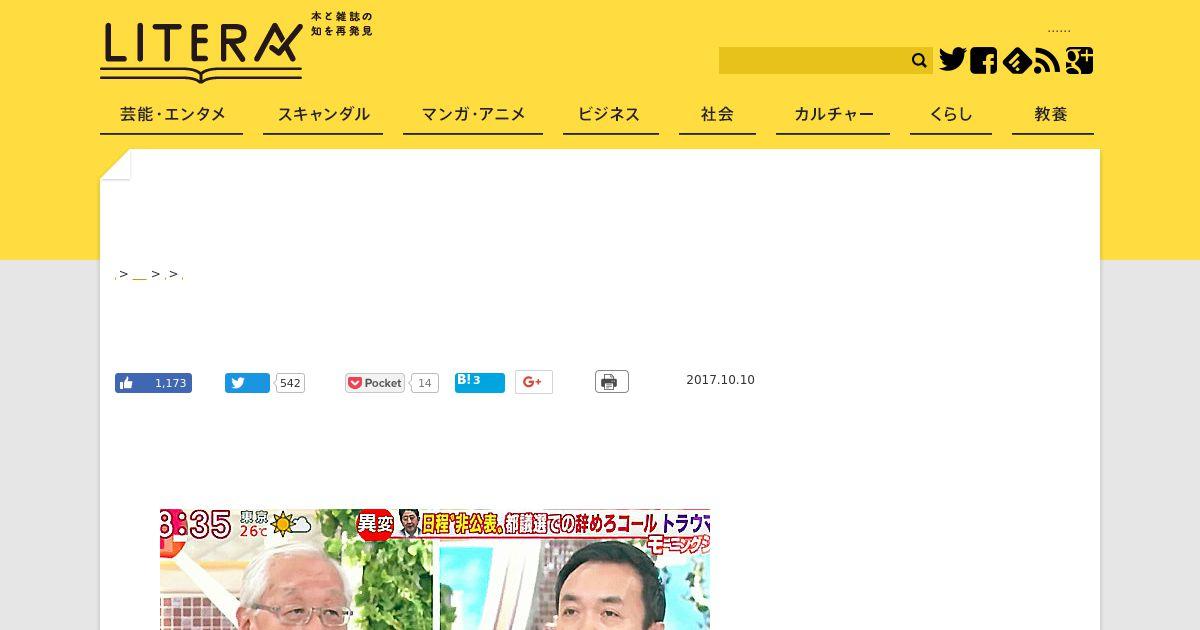Screen dimensions: 1200x630
Task: Open the RSS feed icon
Action: tap(1047, 61)
